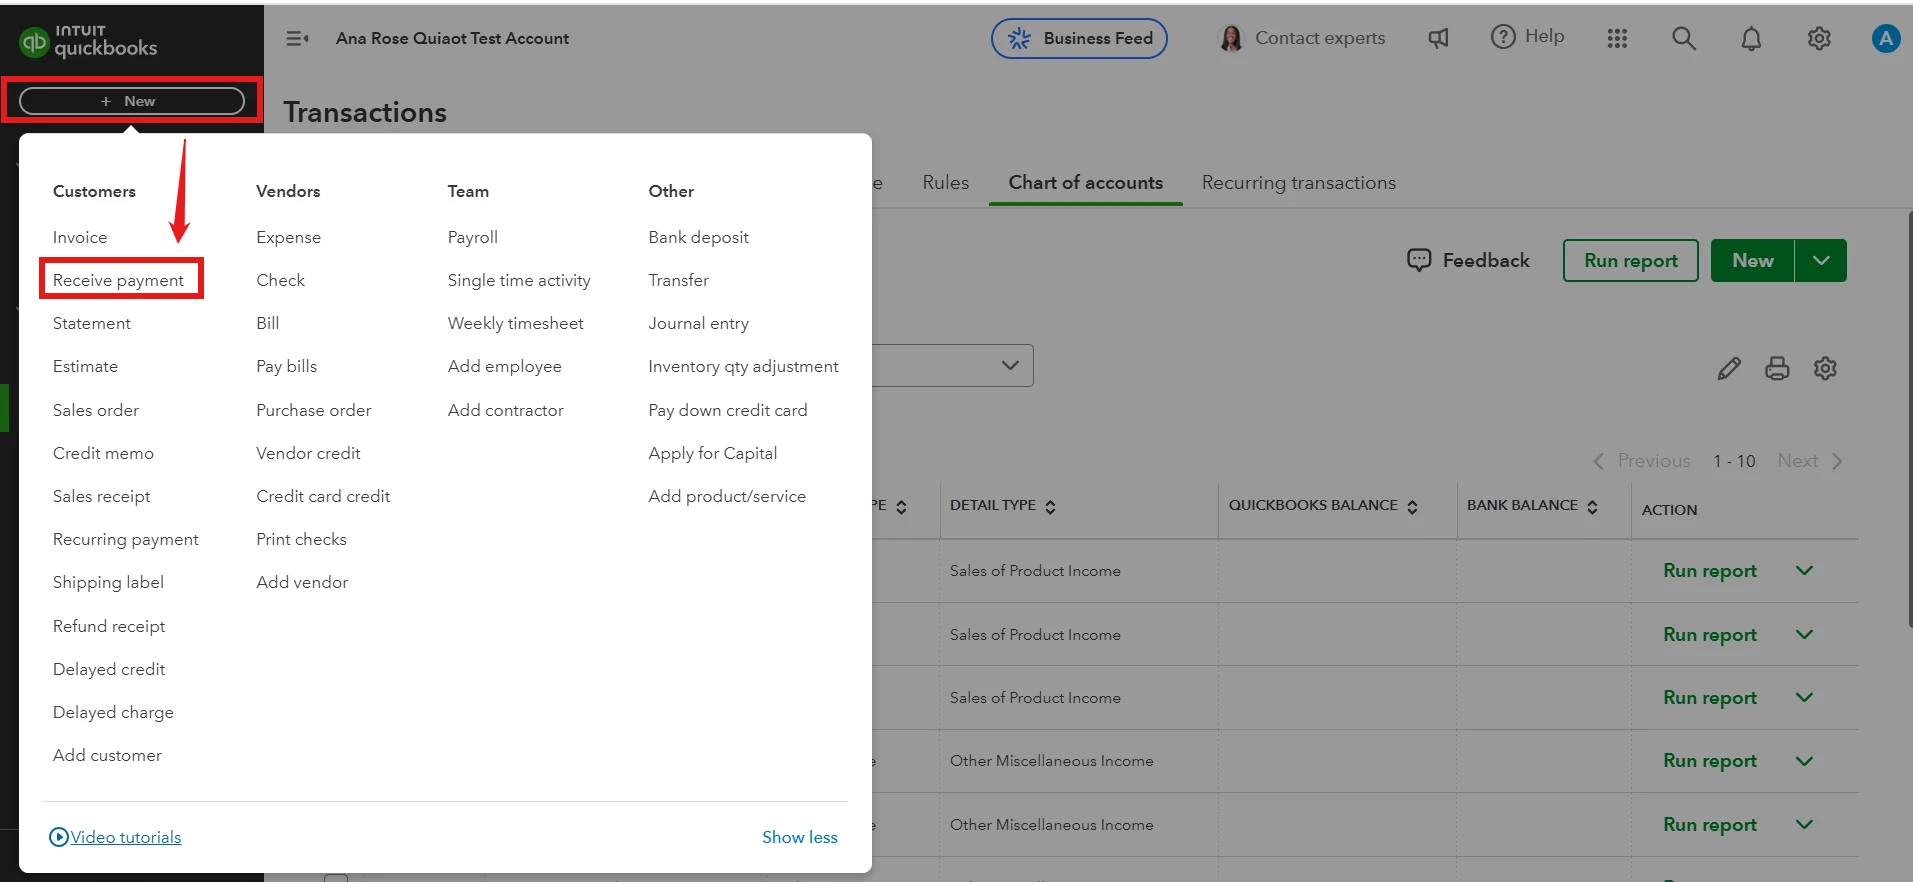This screenshot has height=882, width=1913.
Task: Open the table settings gear icon
Action: pos(1825,368)
